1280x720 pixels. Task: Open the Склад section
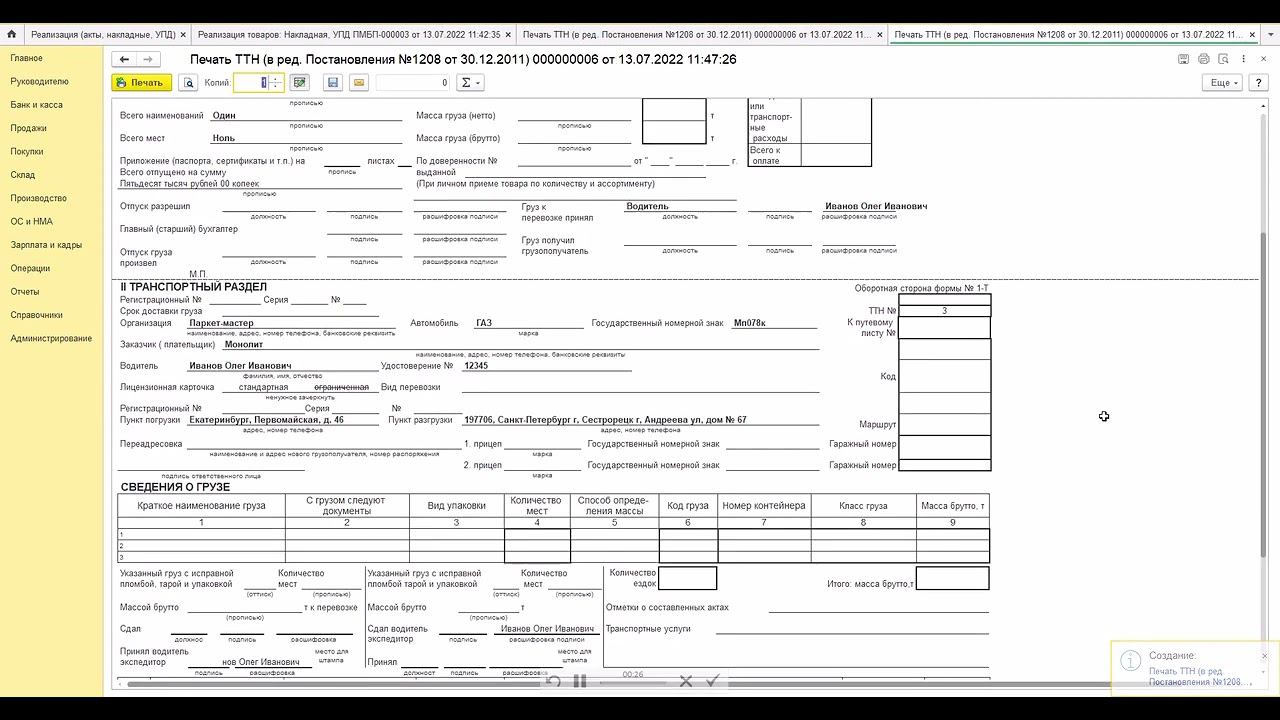point(23,175)
